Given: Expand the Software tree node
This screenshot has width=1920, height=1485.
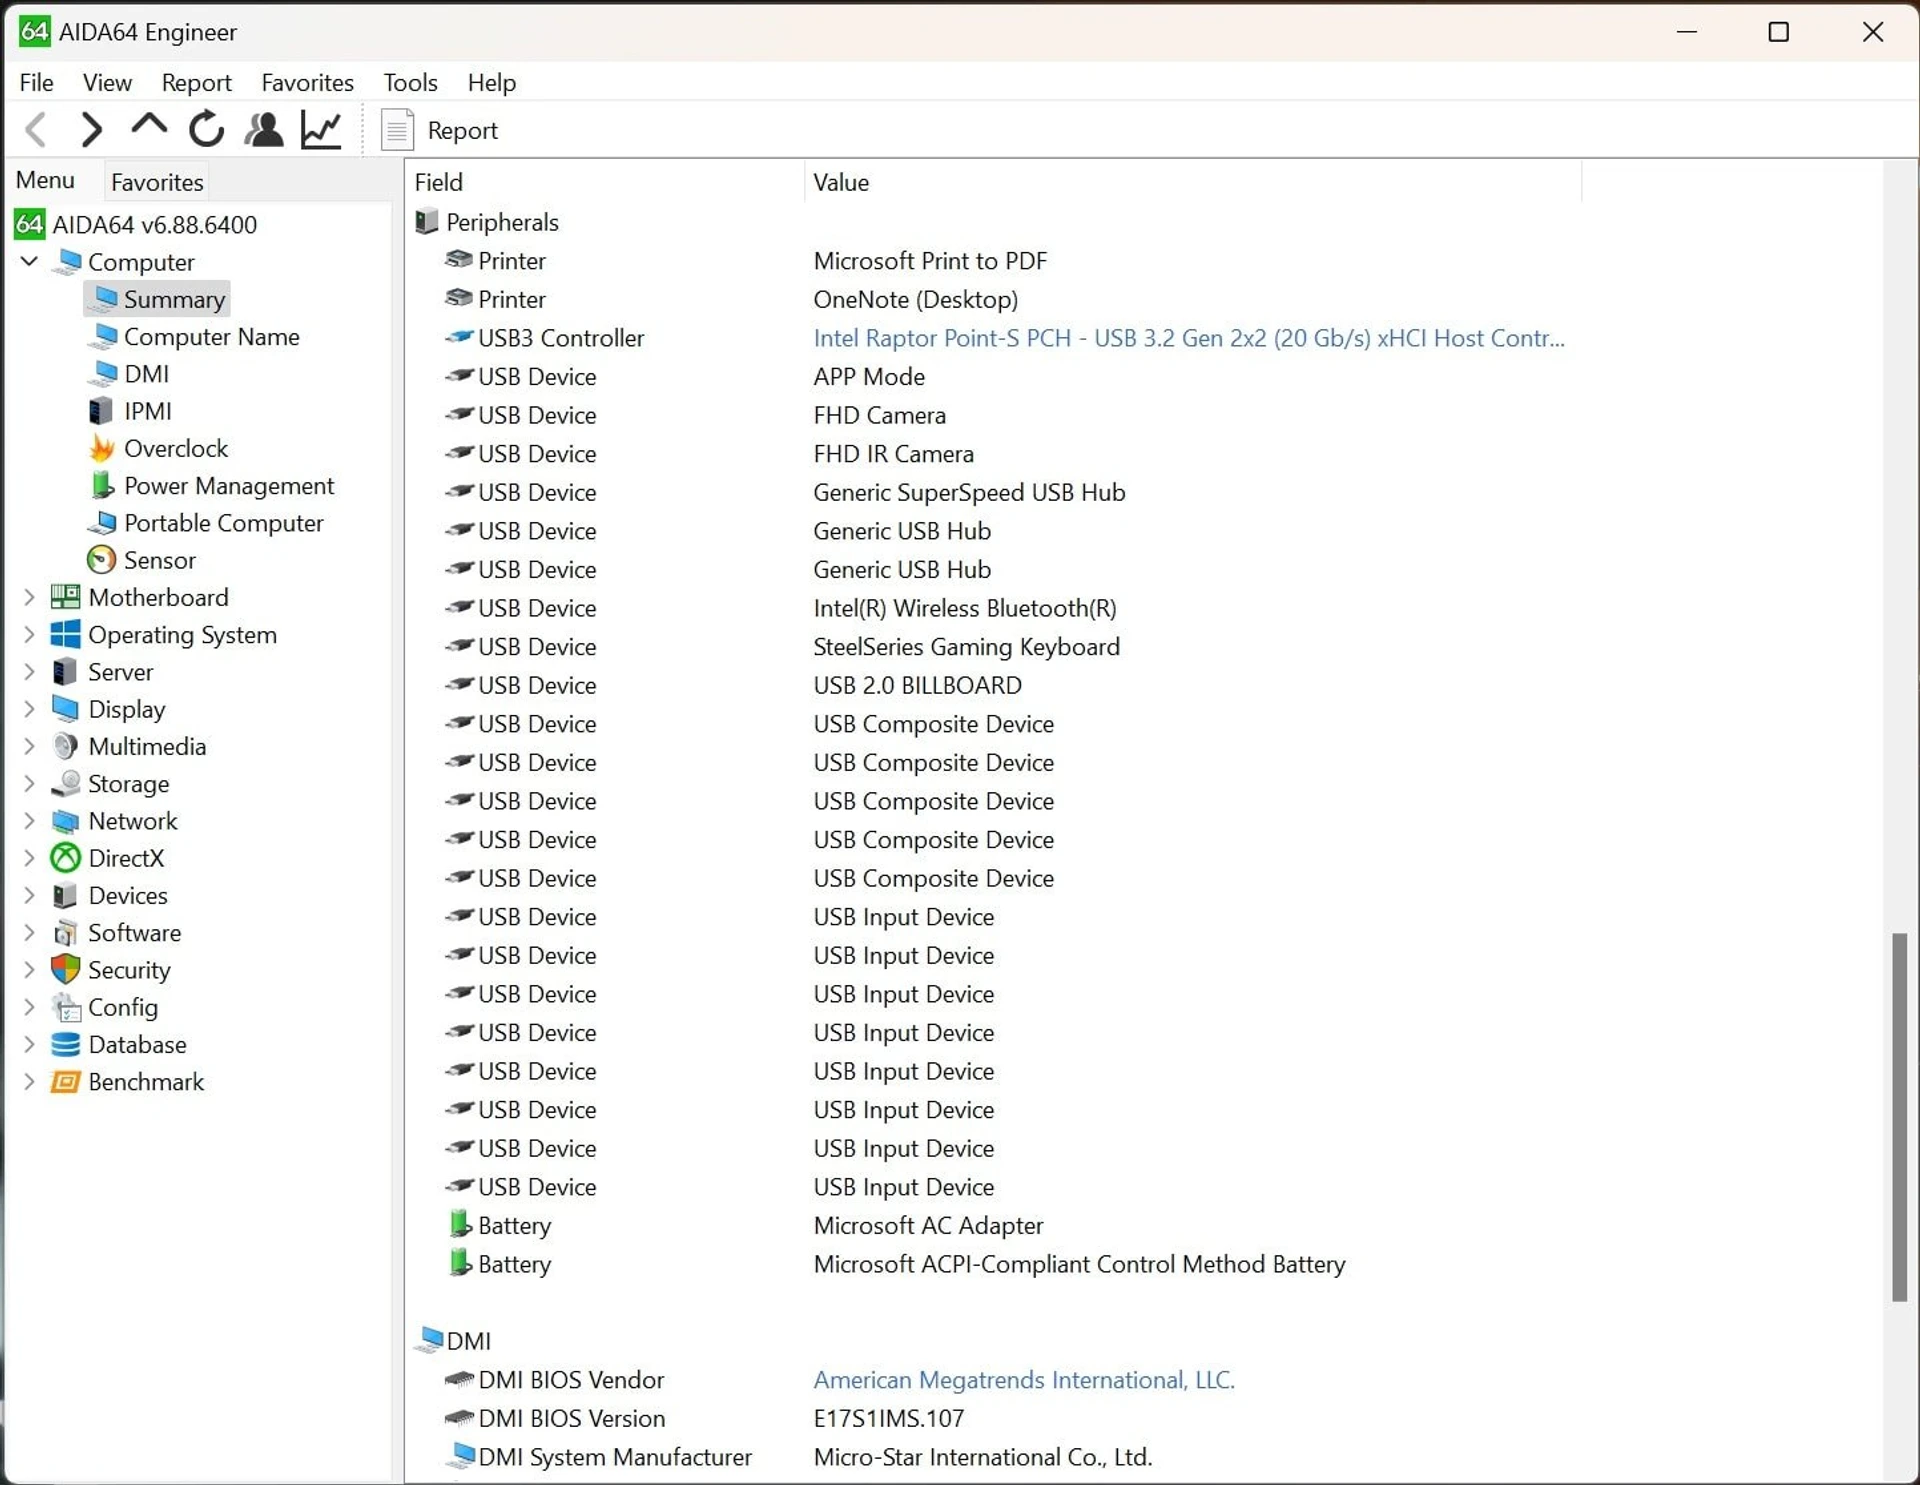Looking at the screenshot, I should (29, 933).
